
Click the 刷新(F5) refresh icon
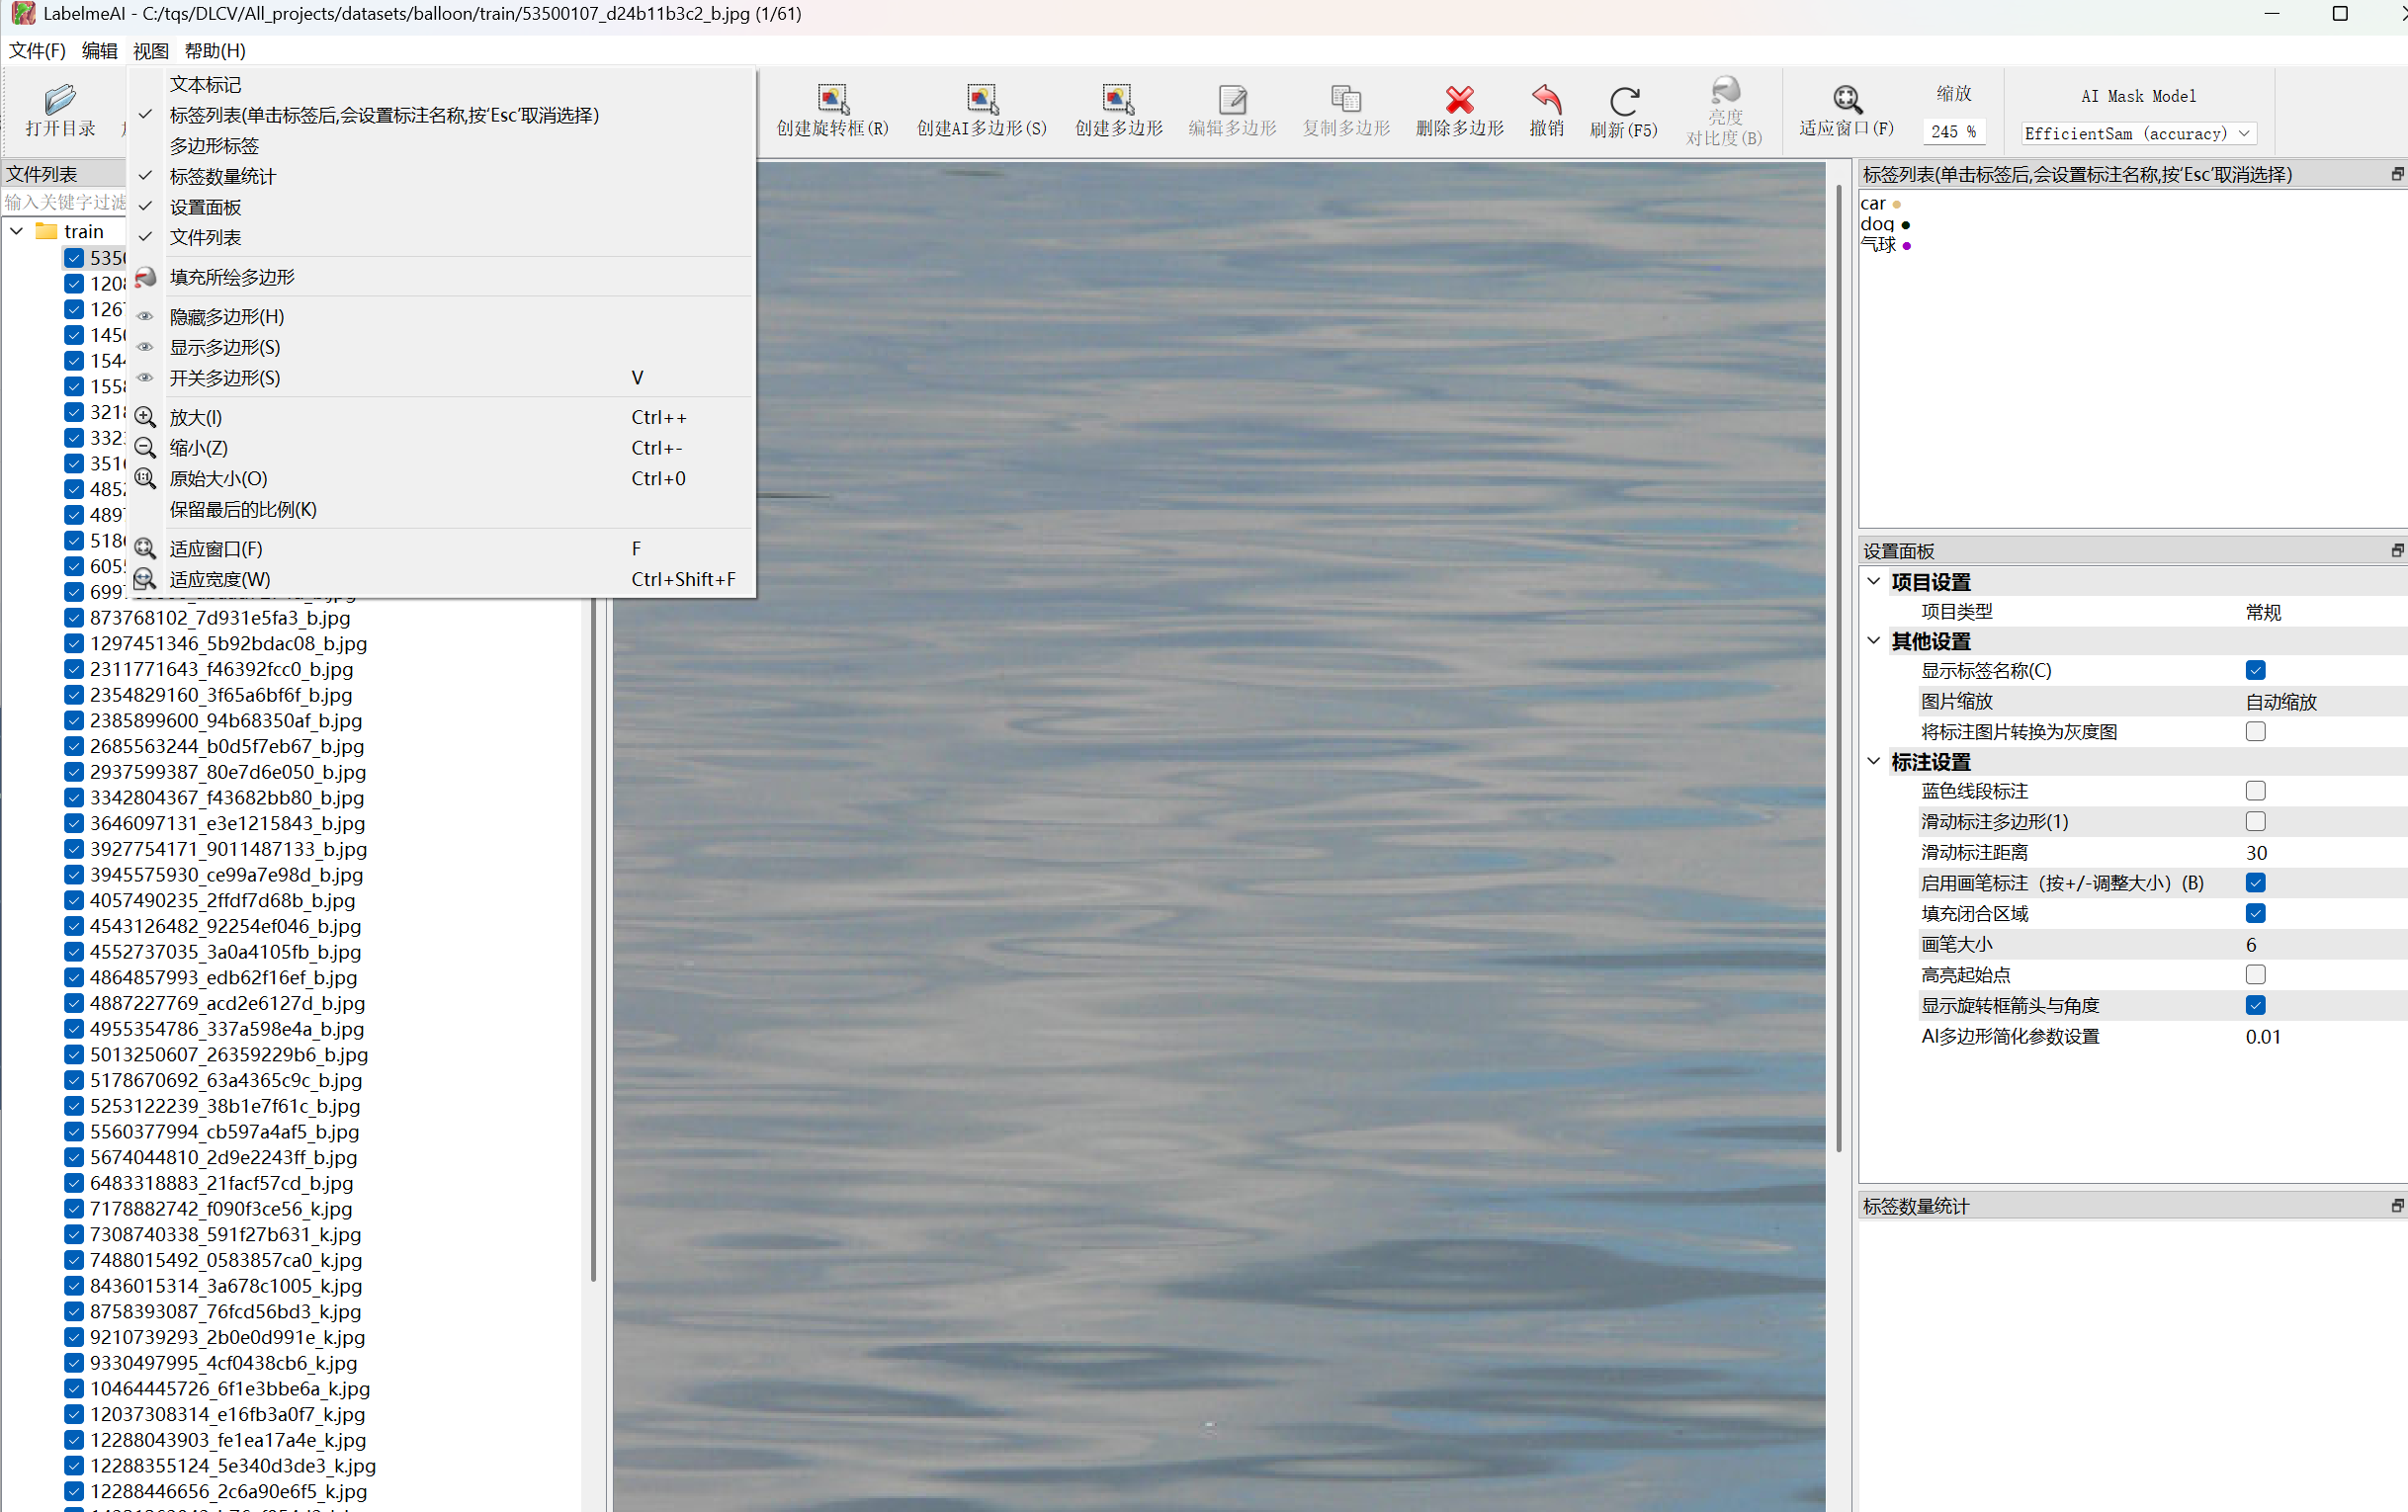pos(1623,101)
